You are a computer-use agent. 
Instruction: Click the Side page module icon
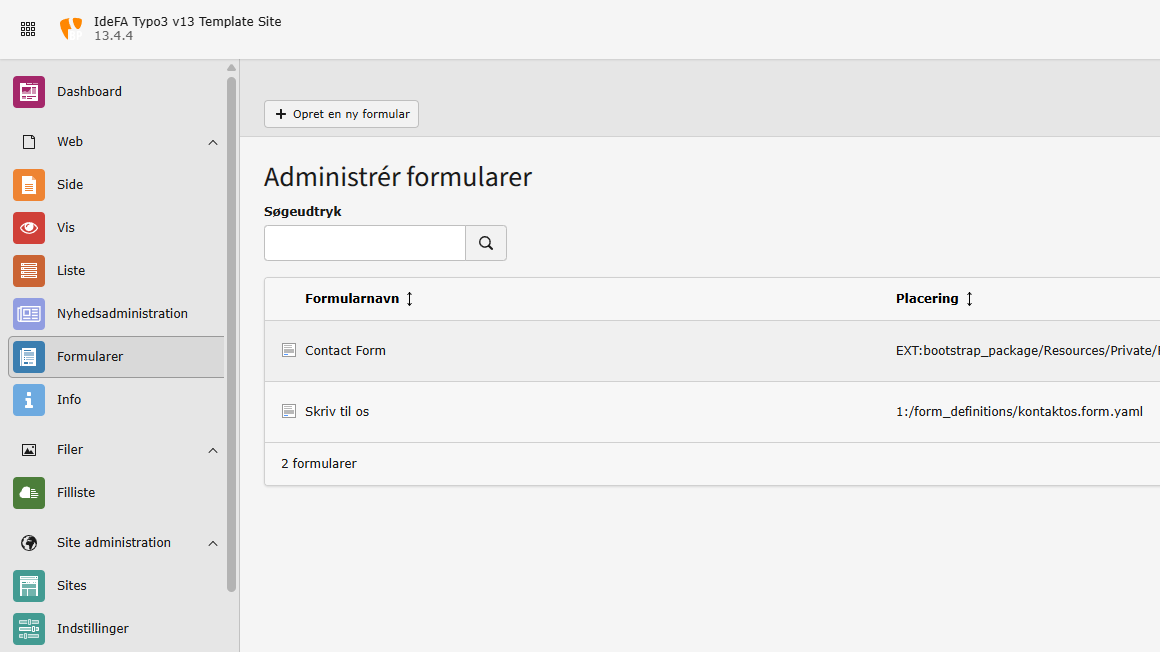(29, 185)
